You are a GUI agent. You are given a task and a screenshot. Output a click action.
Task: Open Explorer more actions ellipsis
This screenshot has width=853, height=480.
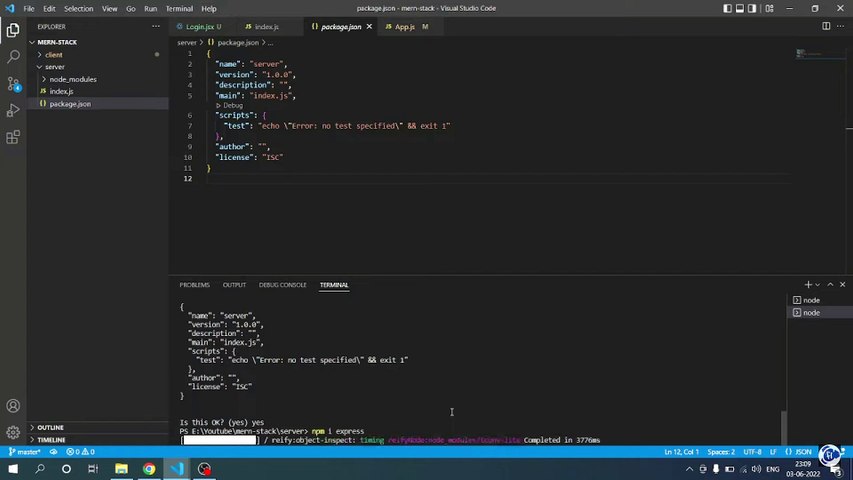[x=156, y=26]
